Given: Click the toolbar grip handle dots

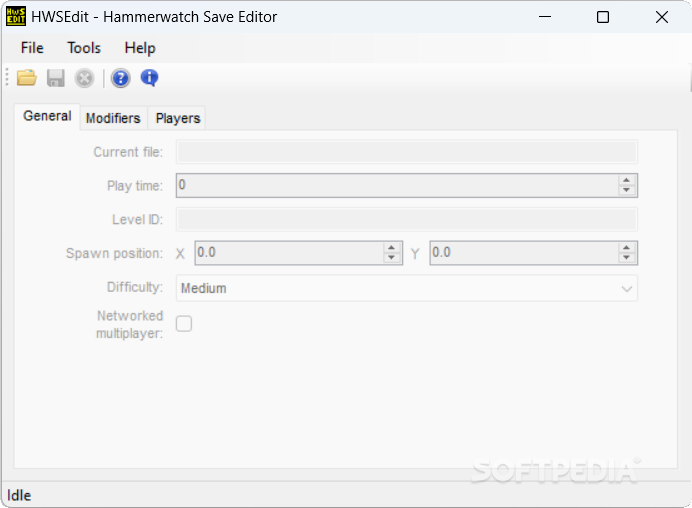Looking at the screenshot, I should tap(7, 78).
